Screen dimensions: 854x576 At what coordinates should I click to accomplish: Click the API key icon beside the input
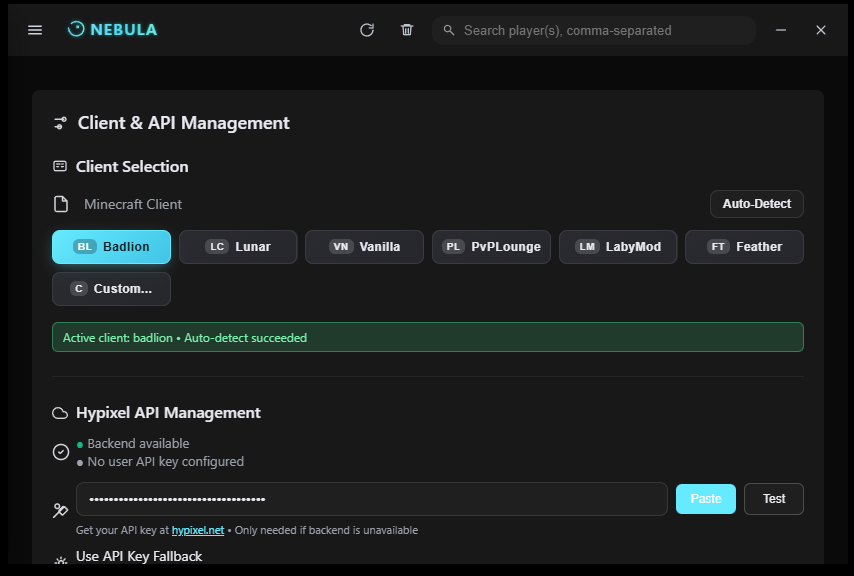[x=60, y=510]
